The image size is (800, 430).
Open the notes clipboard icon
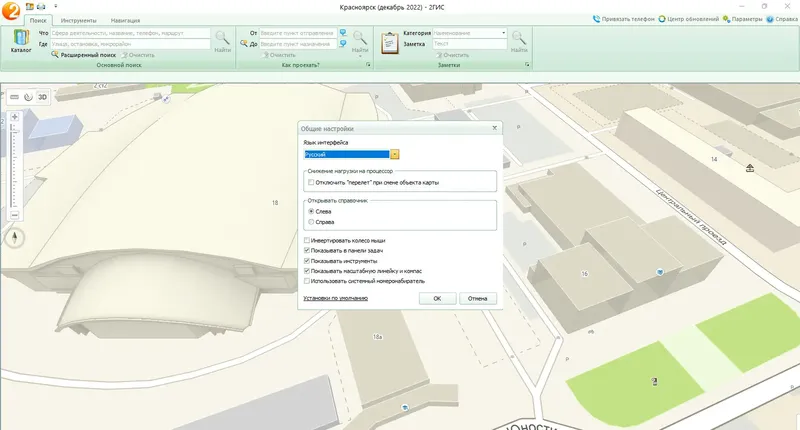click(x=390, y=43)
